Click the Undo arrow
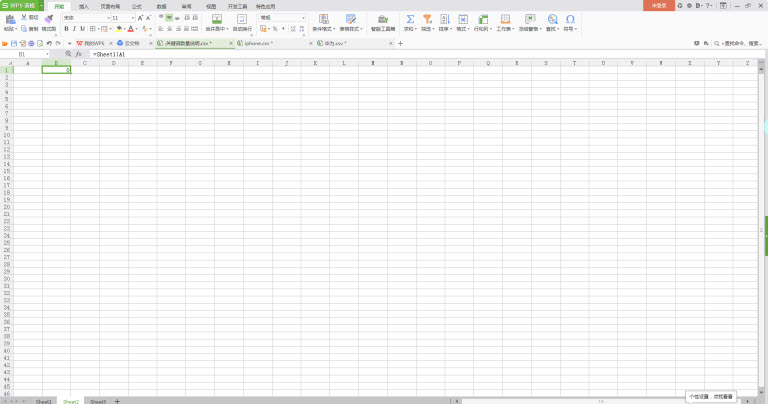The width and height of the screenshot is (768, 404). tap(49, 44)
